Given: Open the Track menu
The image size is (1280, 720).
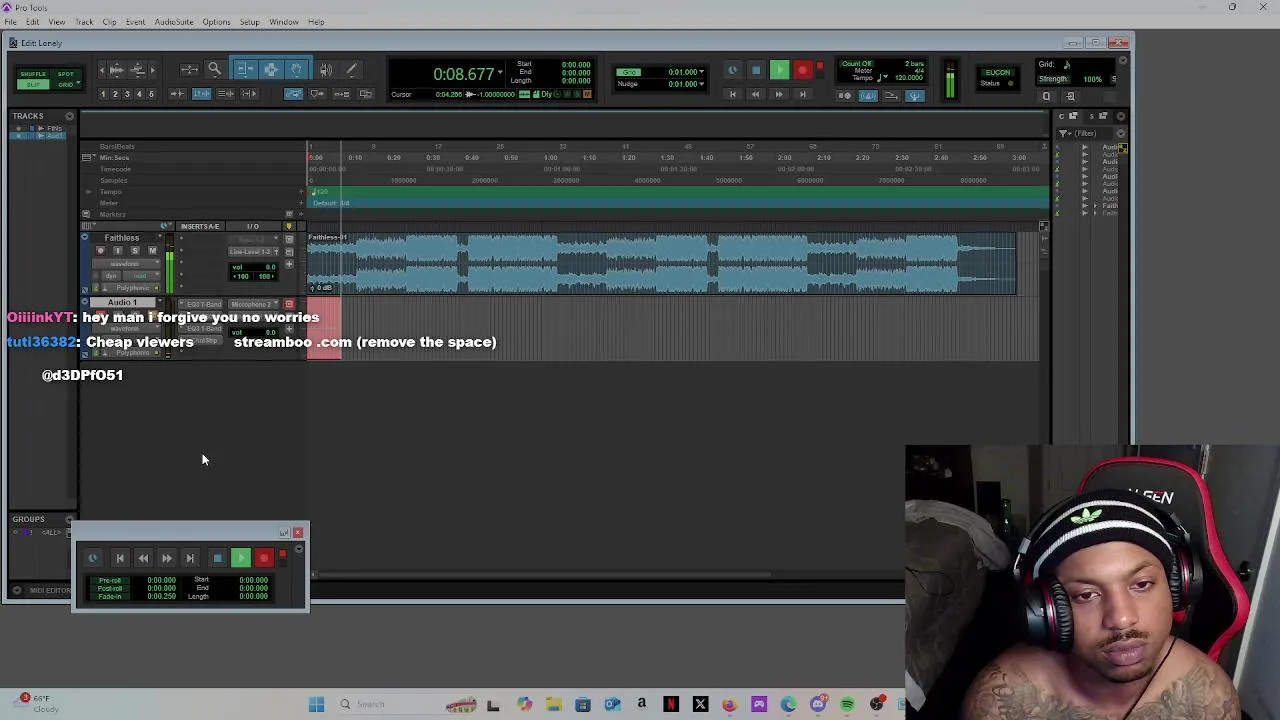Looking at the screenshot, I should [84, 22].
